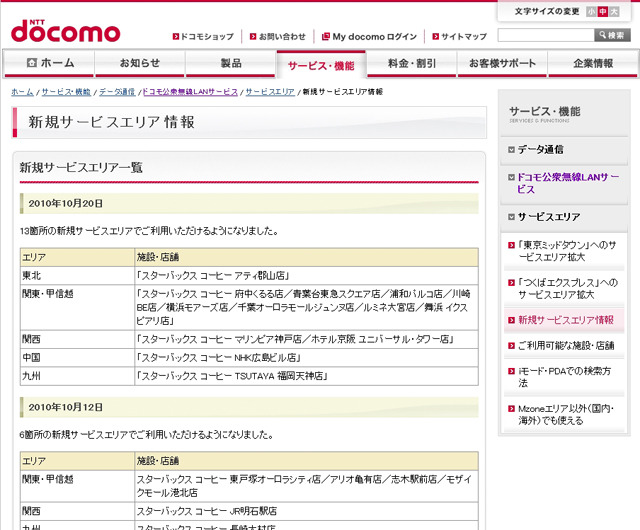The image size is (640, 530).
Task: Open sidebar item サービスエリア
Action: [x=549, y=217]
